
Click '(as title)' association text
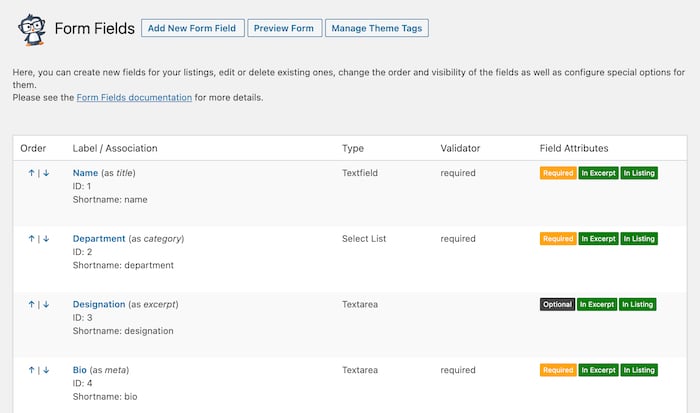tap(118, 173)
